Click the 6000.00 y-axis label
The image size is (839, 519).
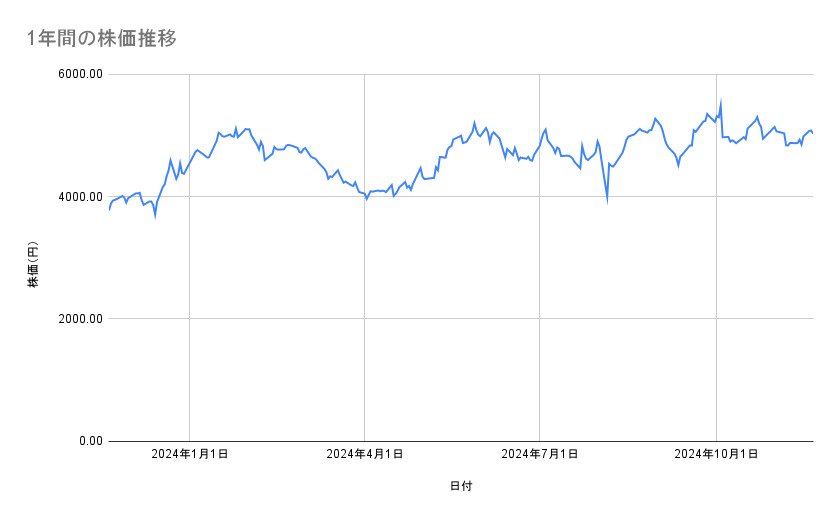click(78, 74)
